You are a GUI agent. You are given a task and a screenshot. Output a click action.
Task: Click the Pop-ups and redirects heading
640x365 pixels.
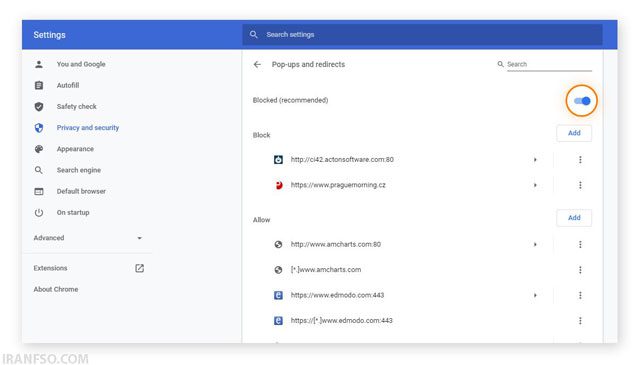(308, 65)
